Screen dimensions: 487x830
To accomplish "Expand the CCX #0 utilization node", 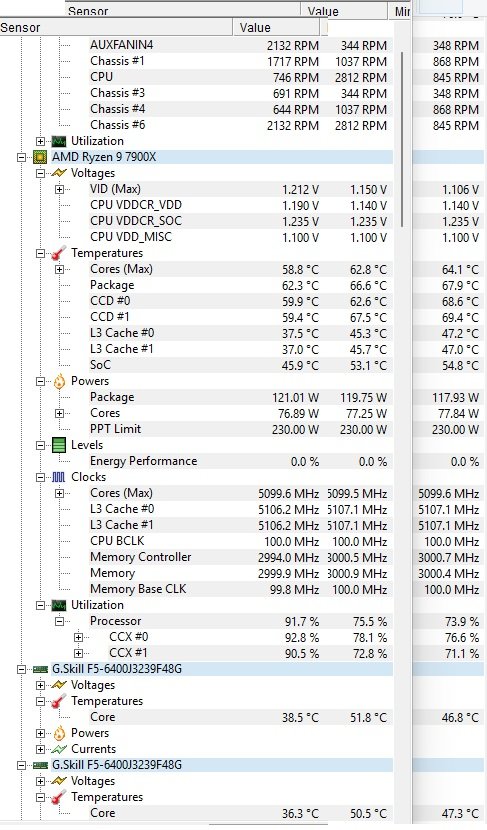I will (x=79, y=637).
